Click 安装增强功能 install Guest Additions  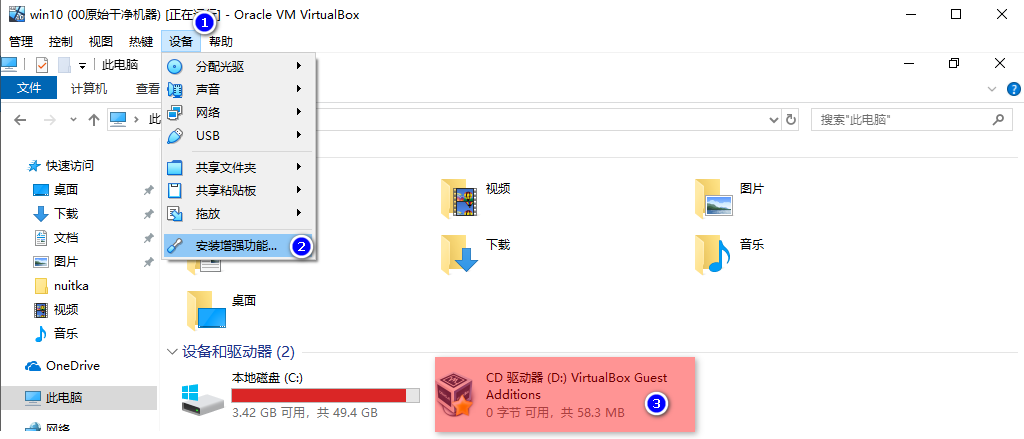(238, 246)
